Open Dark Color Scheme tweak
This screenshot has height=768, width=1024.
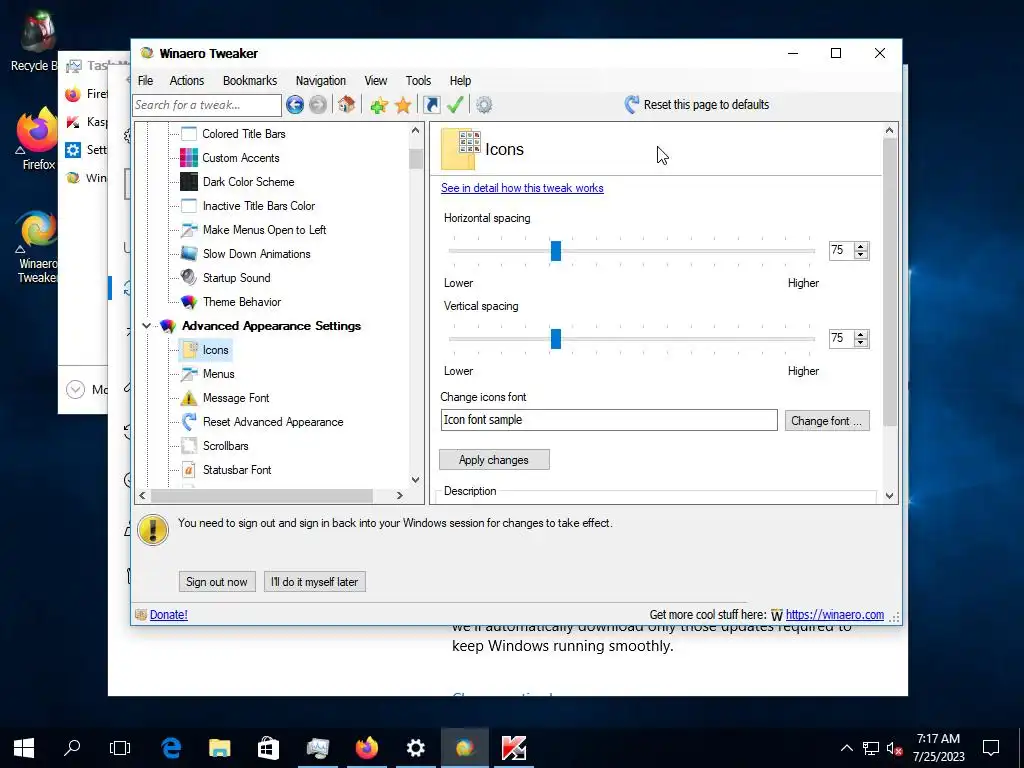(x=248, y=182)
